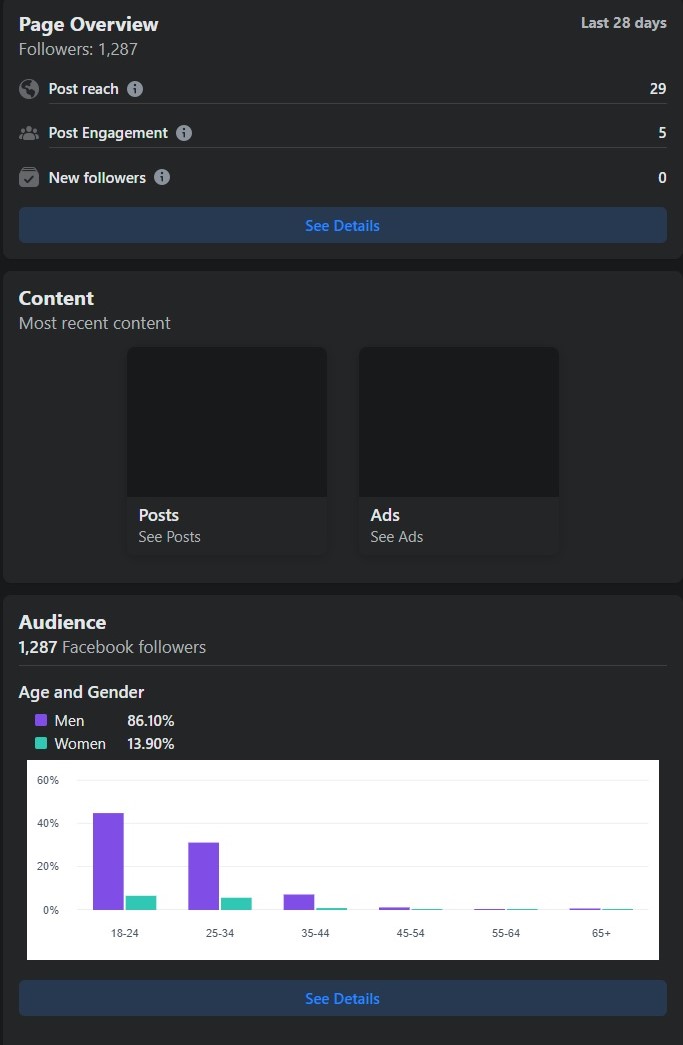
Task: Open the Posts content thumbnail
Action: (x=227, y=422)
